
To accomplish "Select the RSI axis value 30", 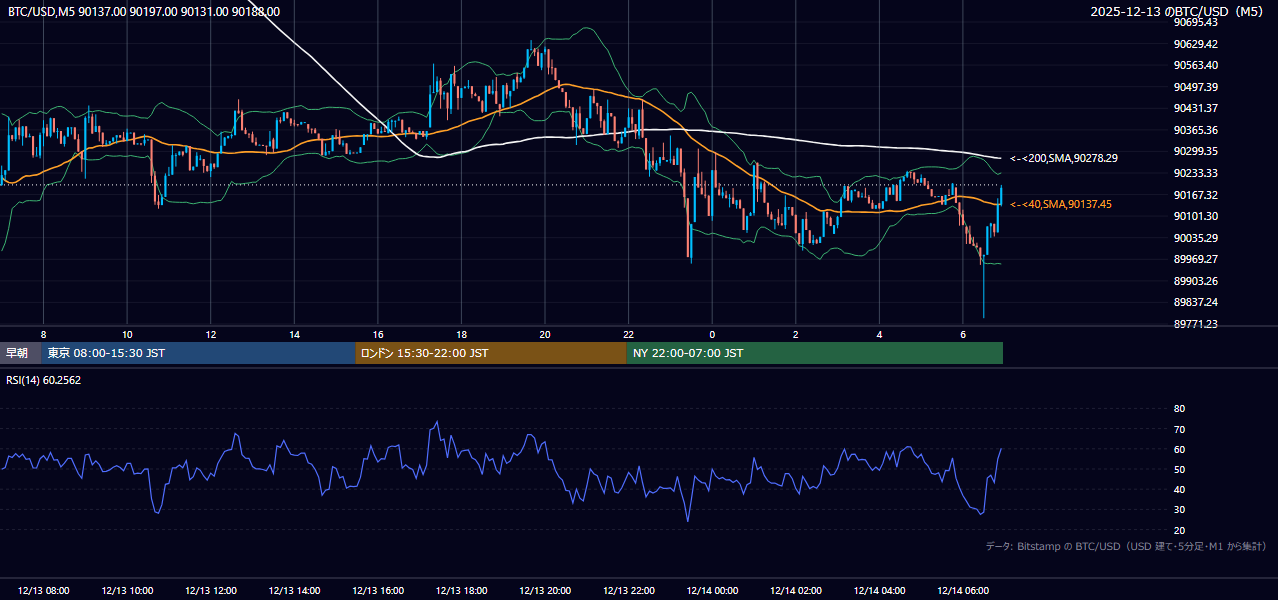I will click(1179, 510).
